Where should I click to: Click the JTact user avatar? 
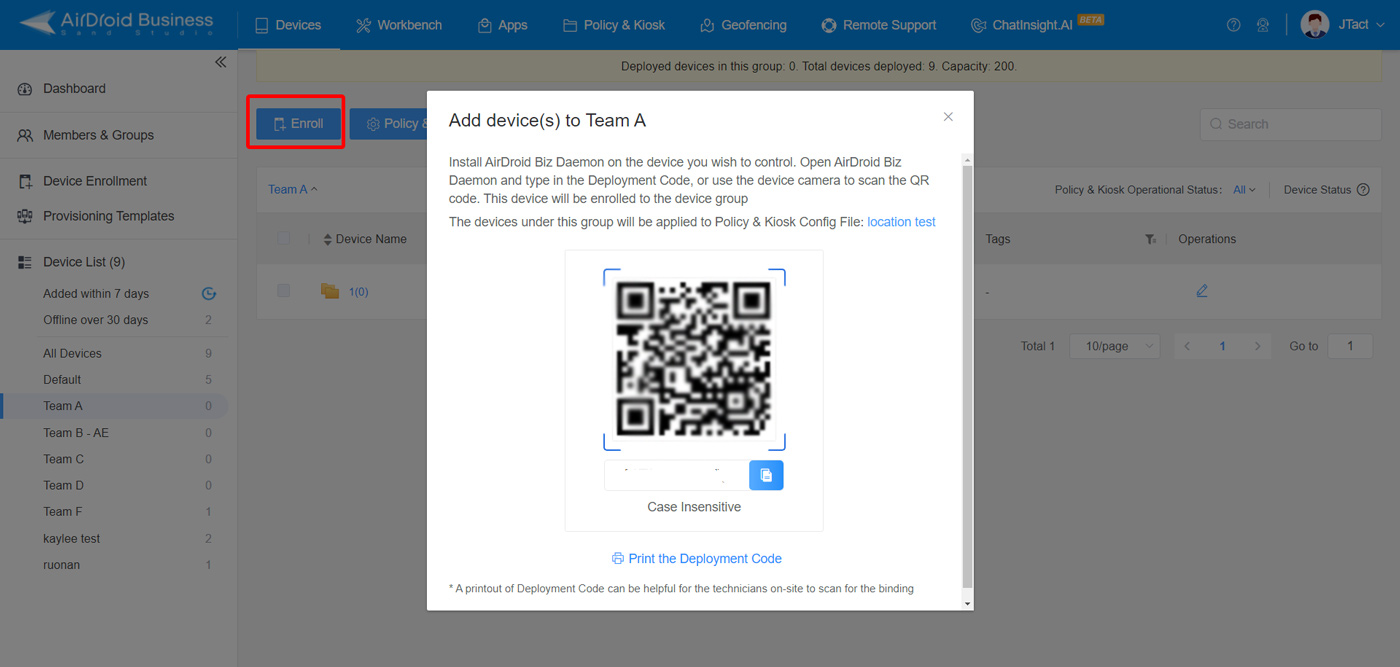click(1314, 24)
